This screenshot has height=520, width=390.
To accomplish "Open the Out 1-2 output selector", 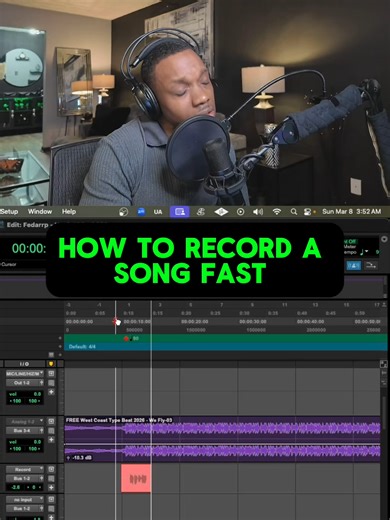I will [x=25, y=383].
